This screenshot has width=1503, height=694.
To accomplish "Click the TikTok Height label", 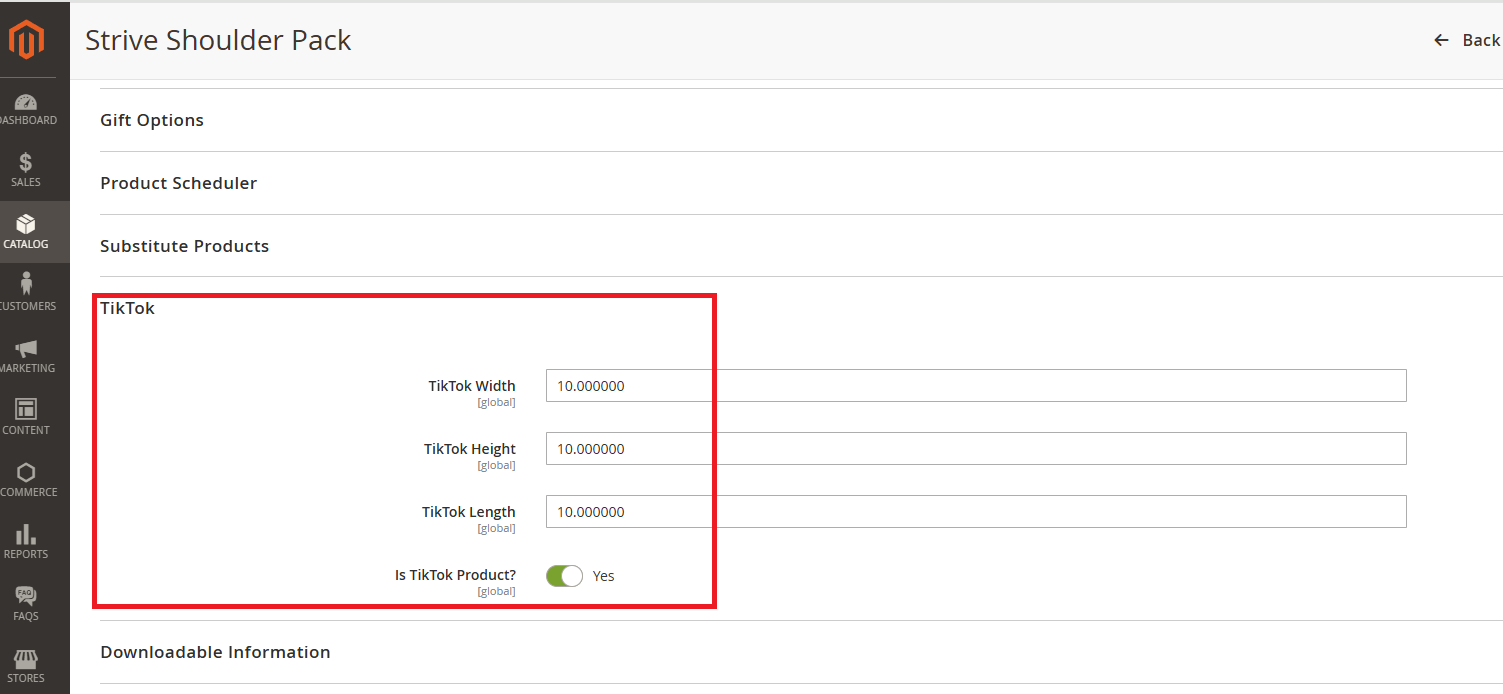I will pos(470,449).
